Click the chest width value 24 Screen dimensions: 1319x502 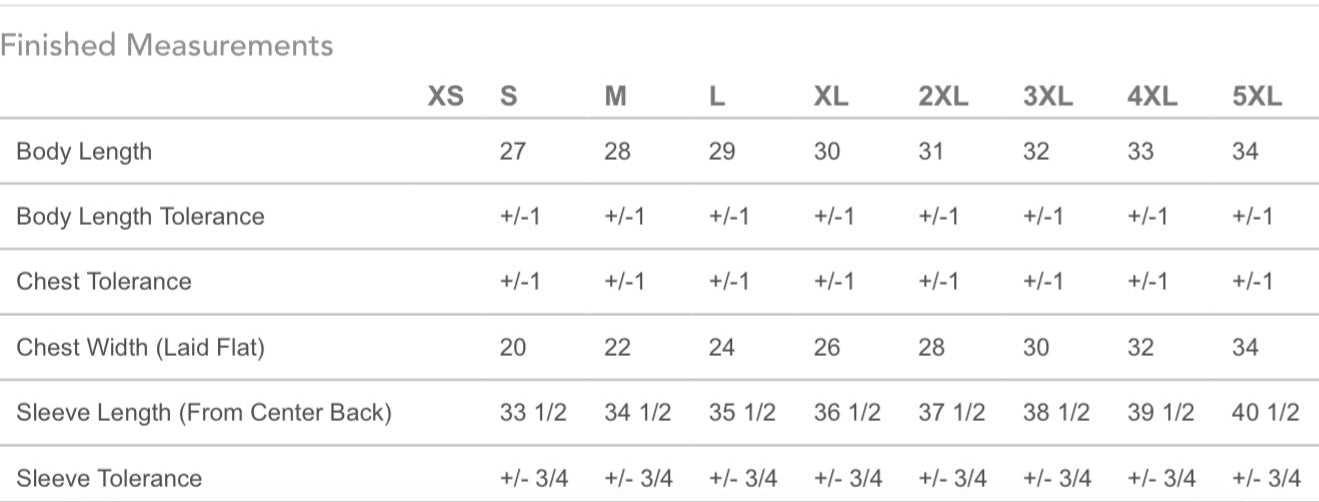pyautogui.click(x=721, y=348)
